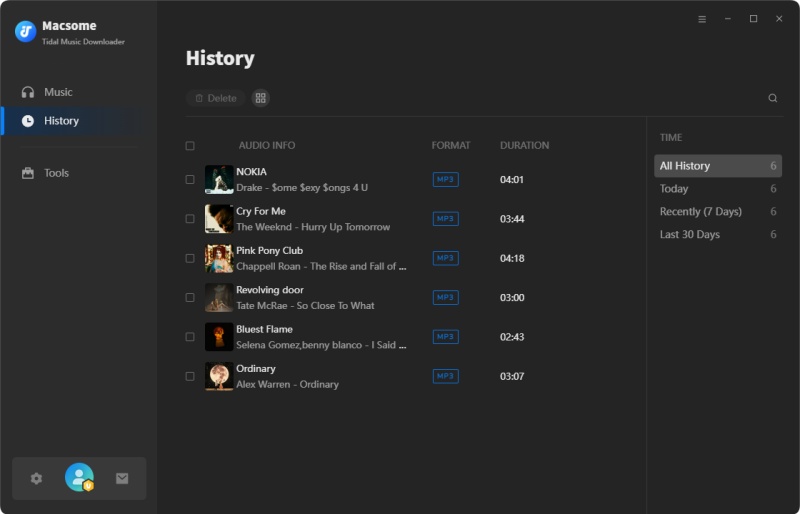Open the user account avatar

click(x=79, y=477)
